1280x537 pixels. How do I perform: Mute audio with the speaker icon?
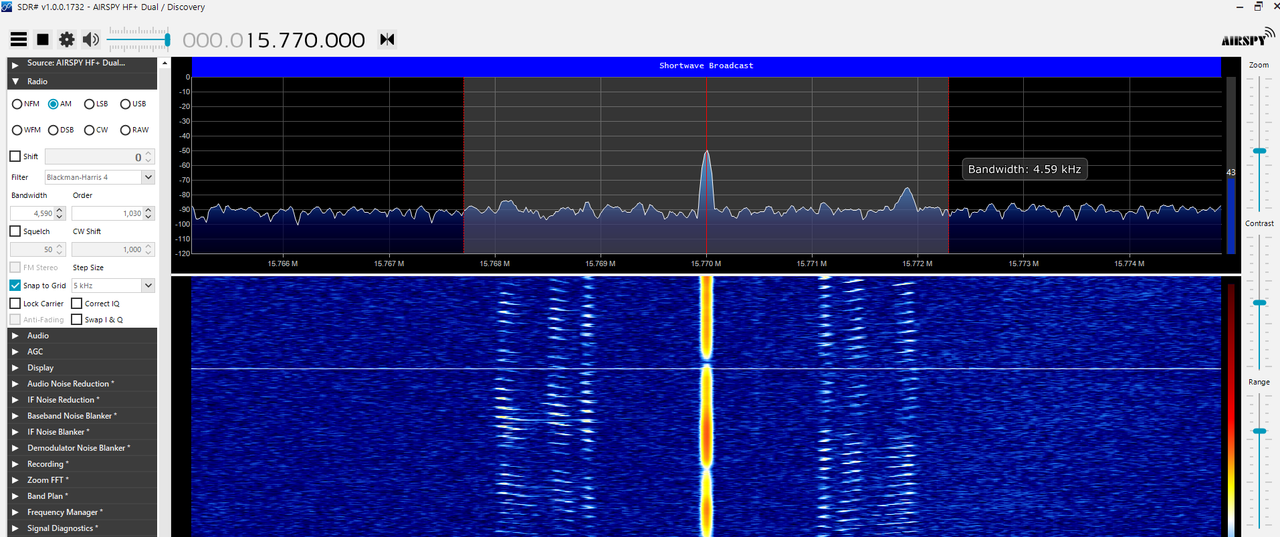91,40
